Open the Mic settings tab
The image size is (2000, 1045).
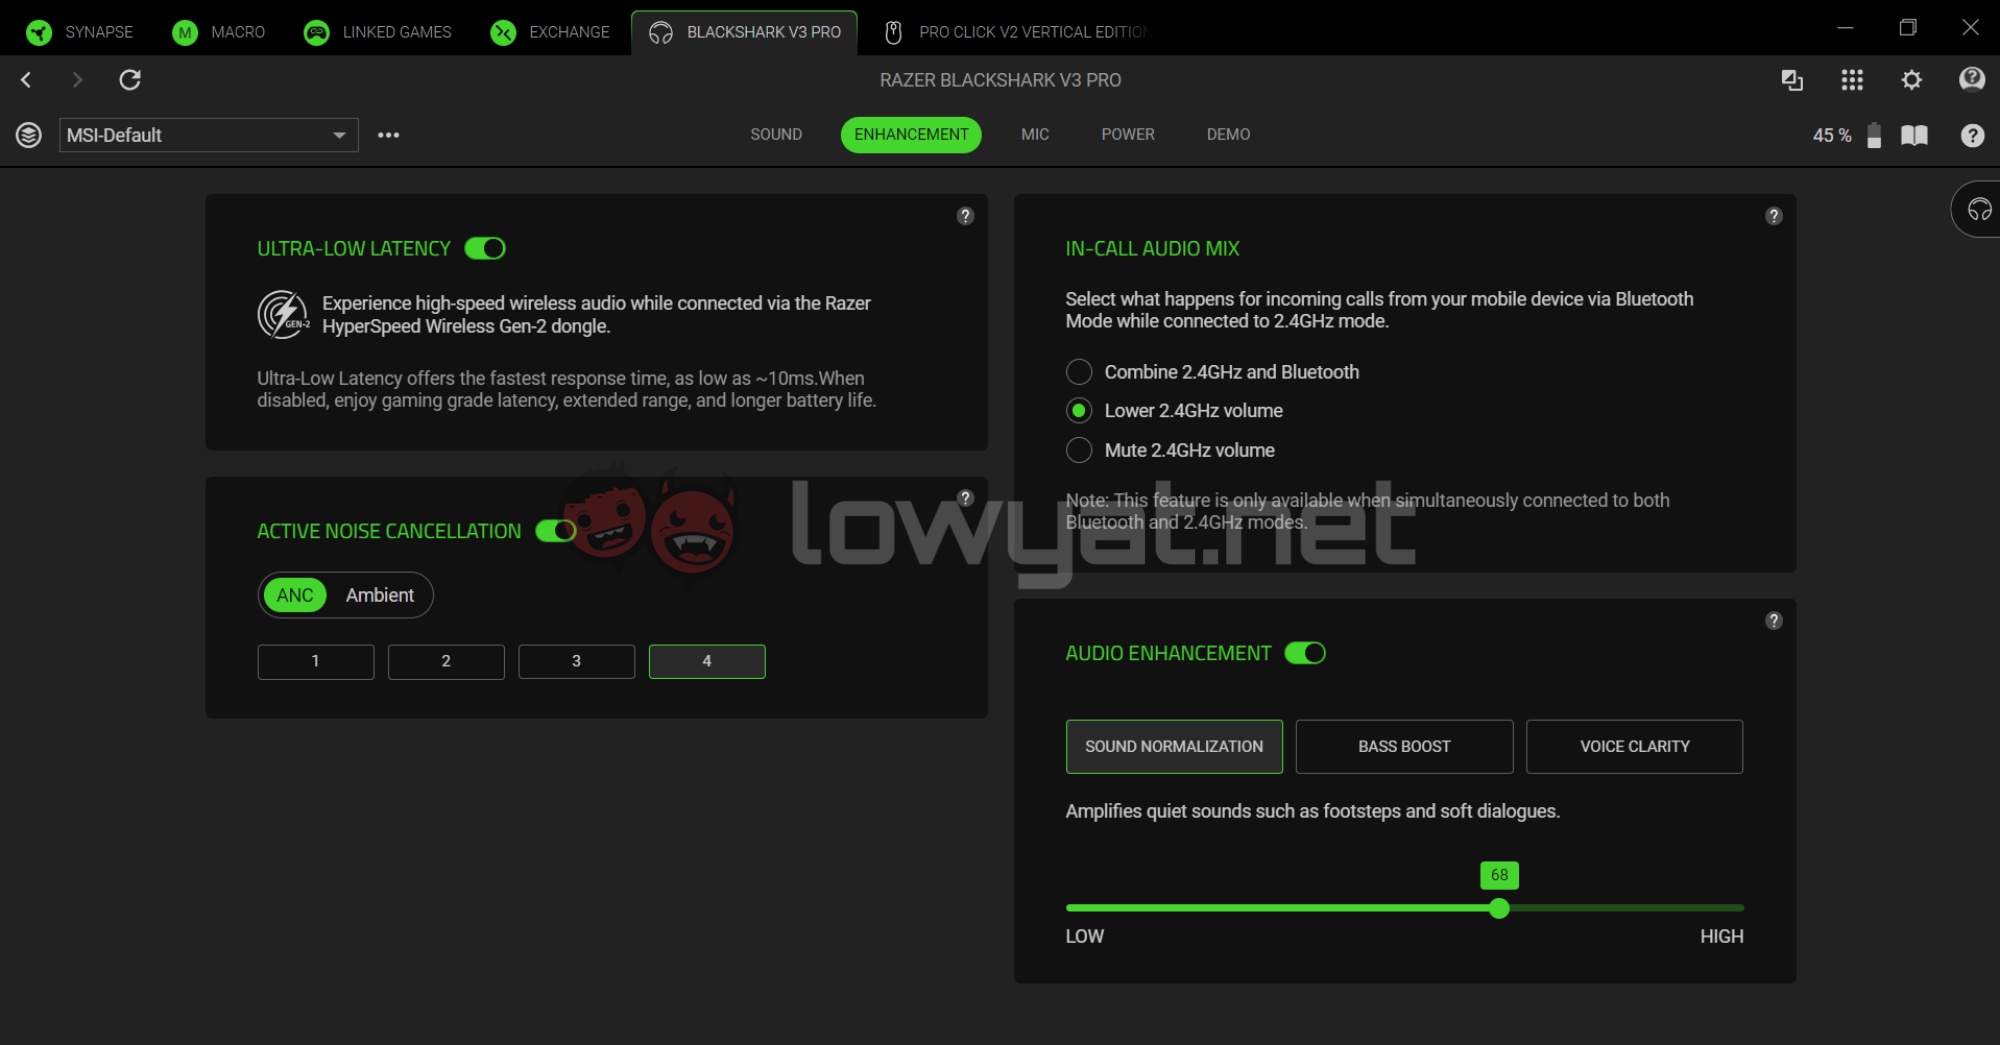pos(1035,135)
